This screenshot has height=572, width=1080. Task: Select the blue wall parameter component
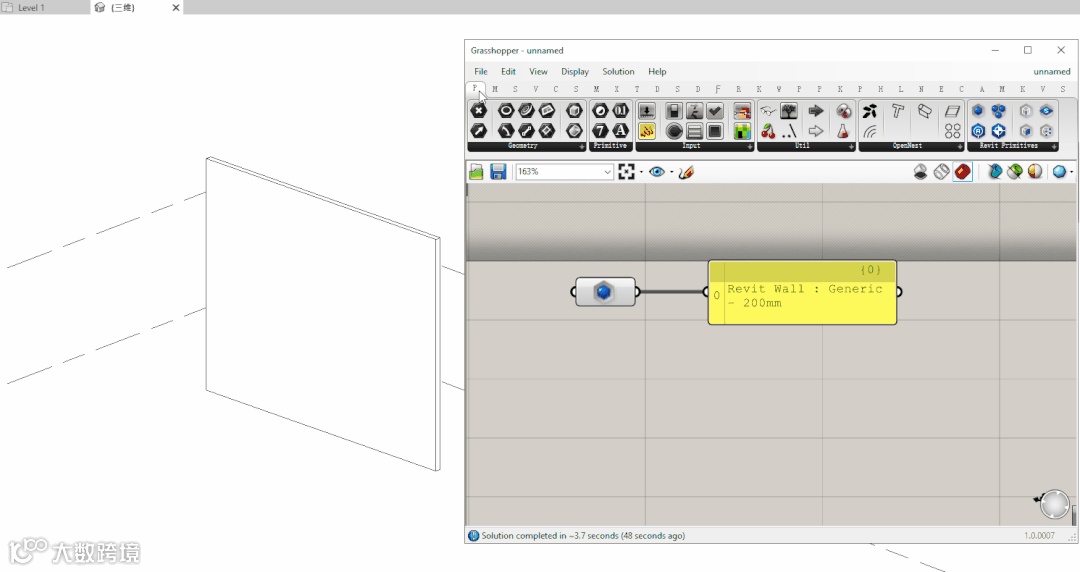pyautogui.click(x=604, y=292)
